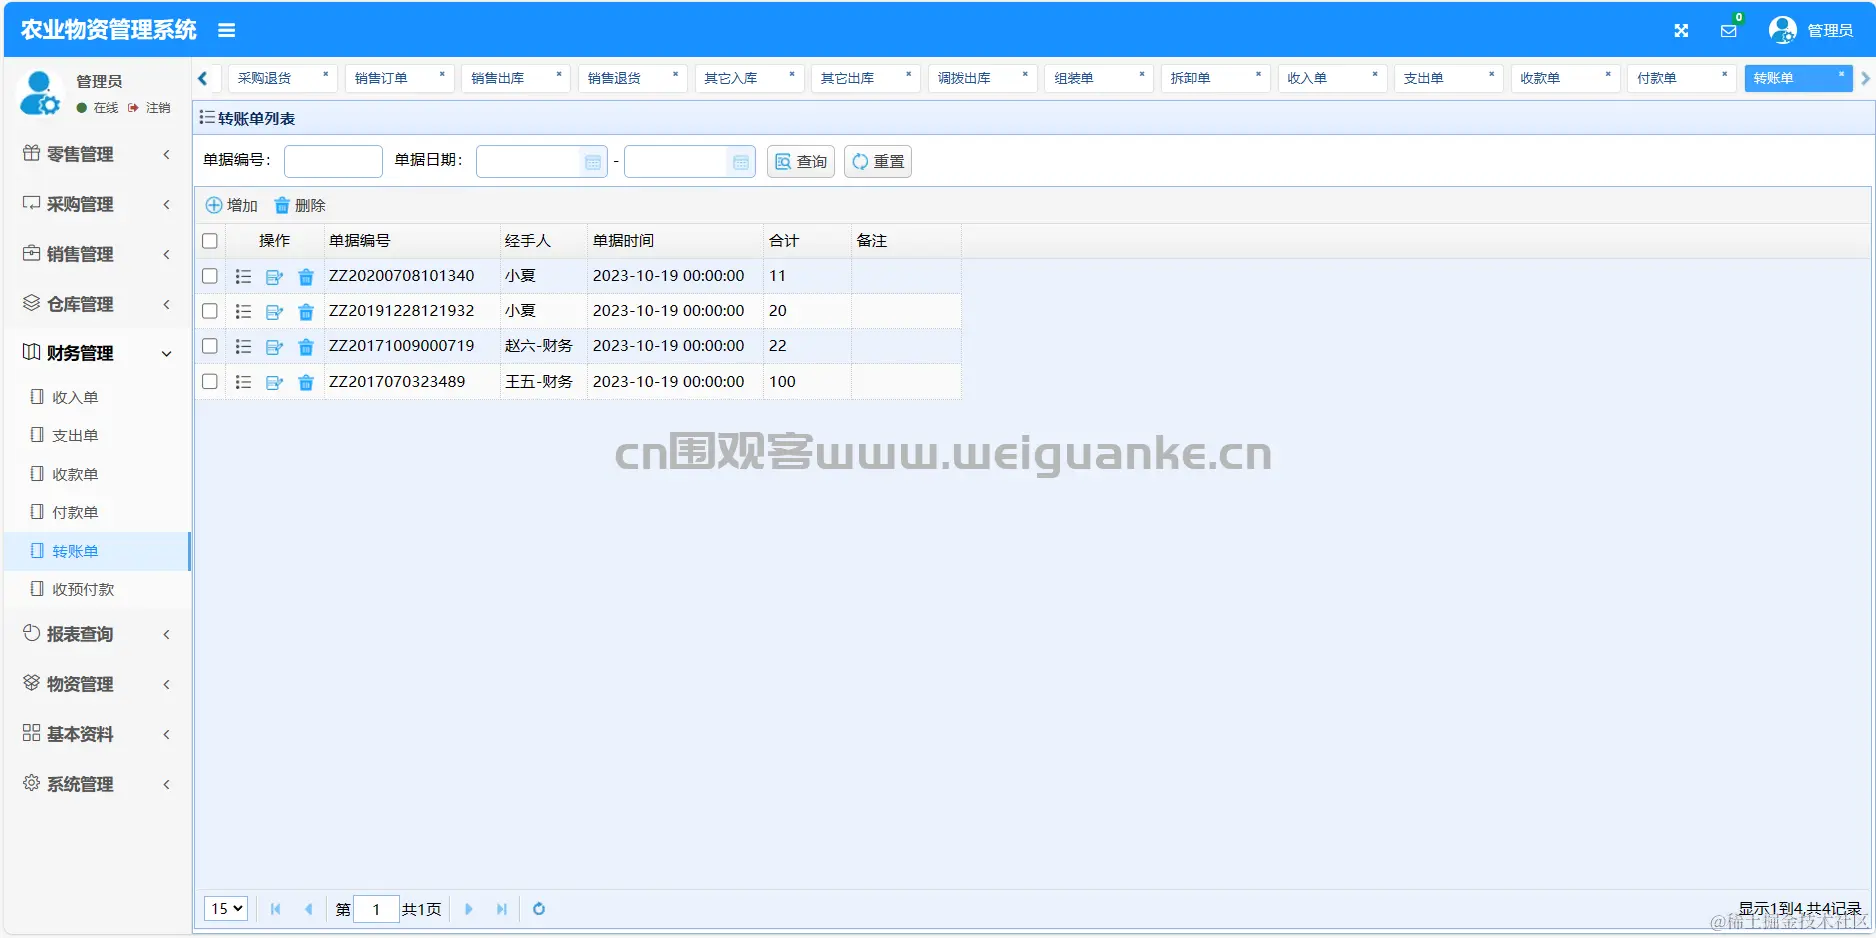Delete trash icon for ZZ20171009000719

pos(306,347)
